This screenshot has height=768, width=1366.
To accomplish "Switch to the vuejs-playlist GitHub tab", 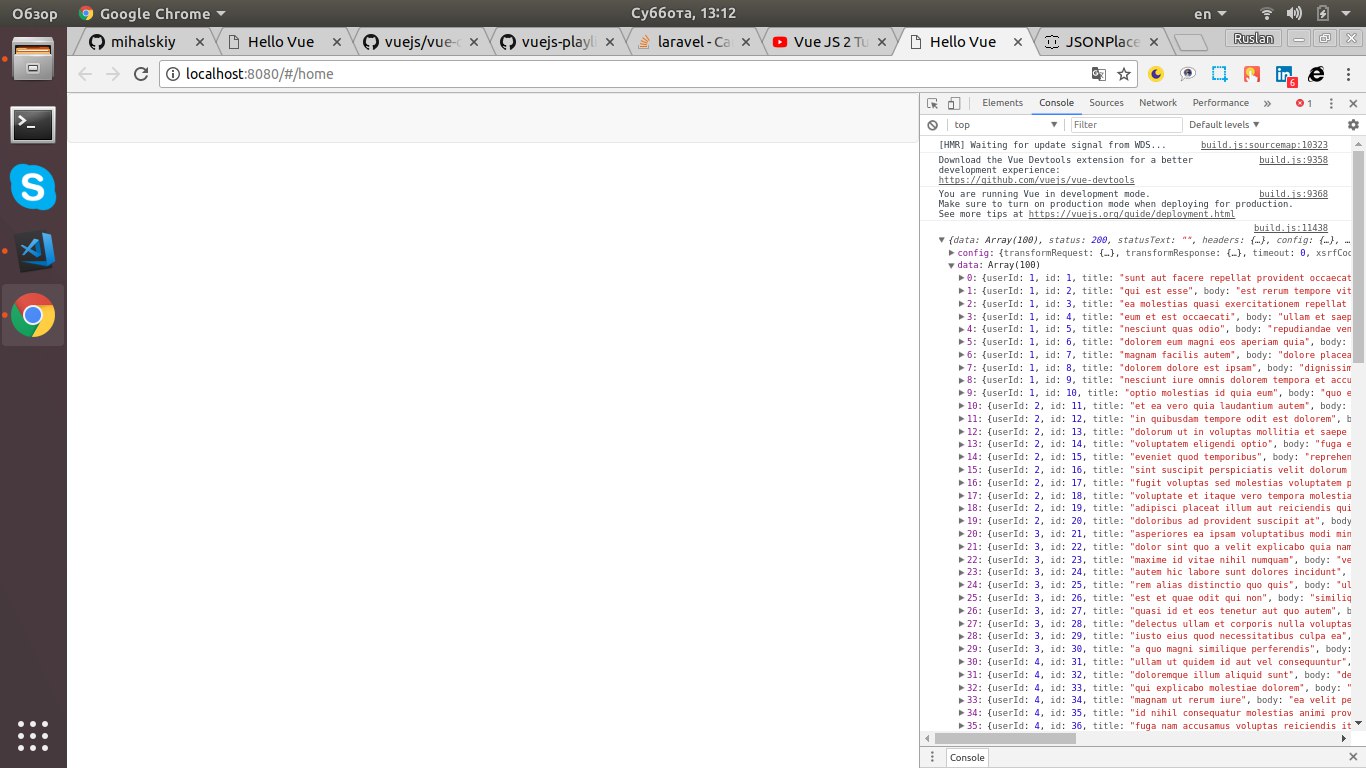I will coord(555,42).
